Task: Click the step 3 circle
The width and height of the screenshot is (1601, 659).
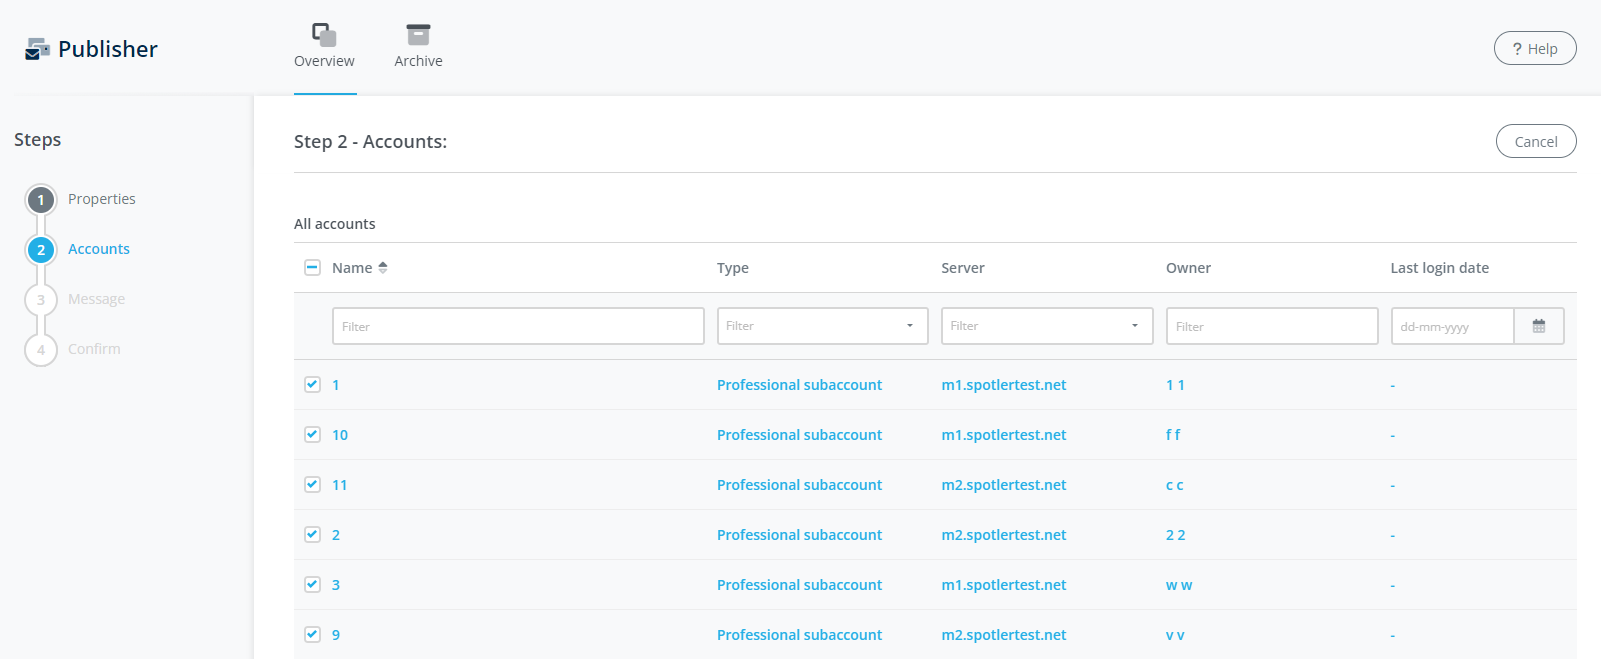Action: [41, 300]
